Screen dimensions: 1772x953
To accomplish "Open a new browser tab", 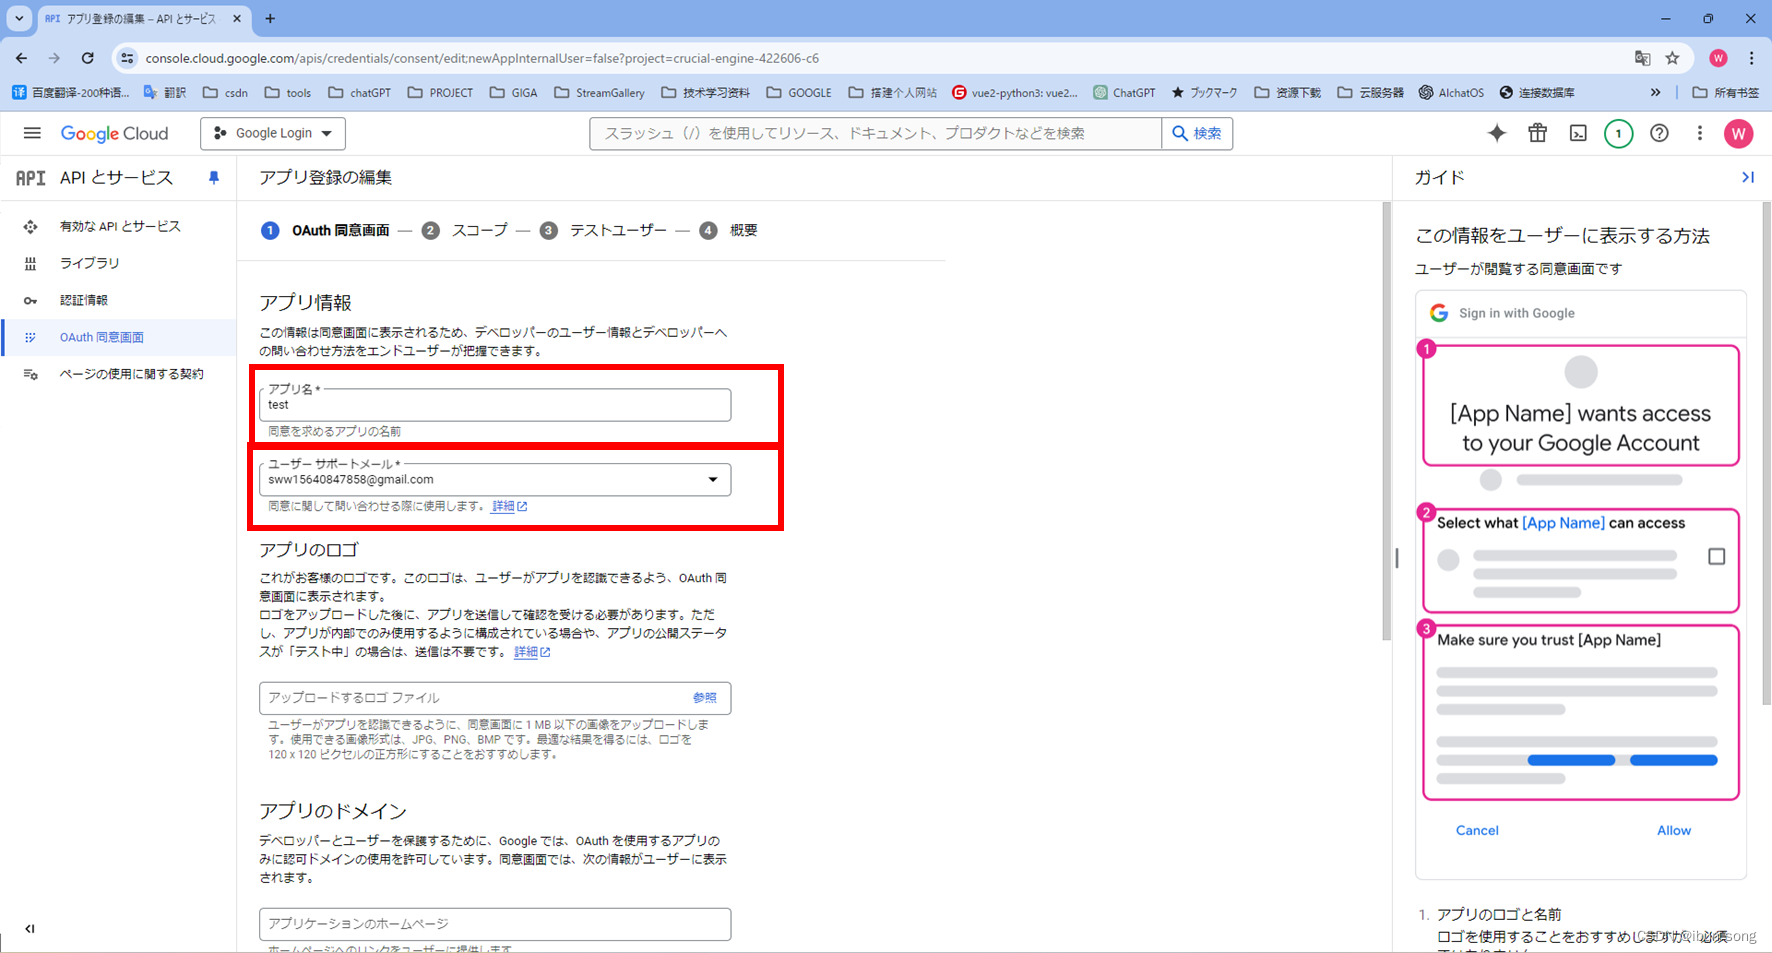I will coord(270,18).
